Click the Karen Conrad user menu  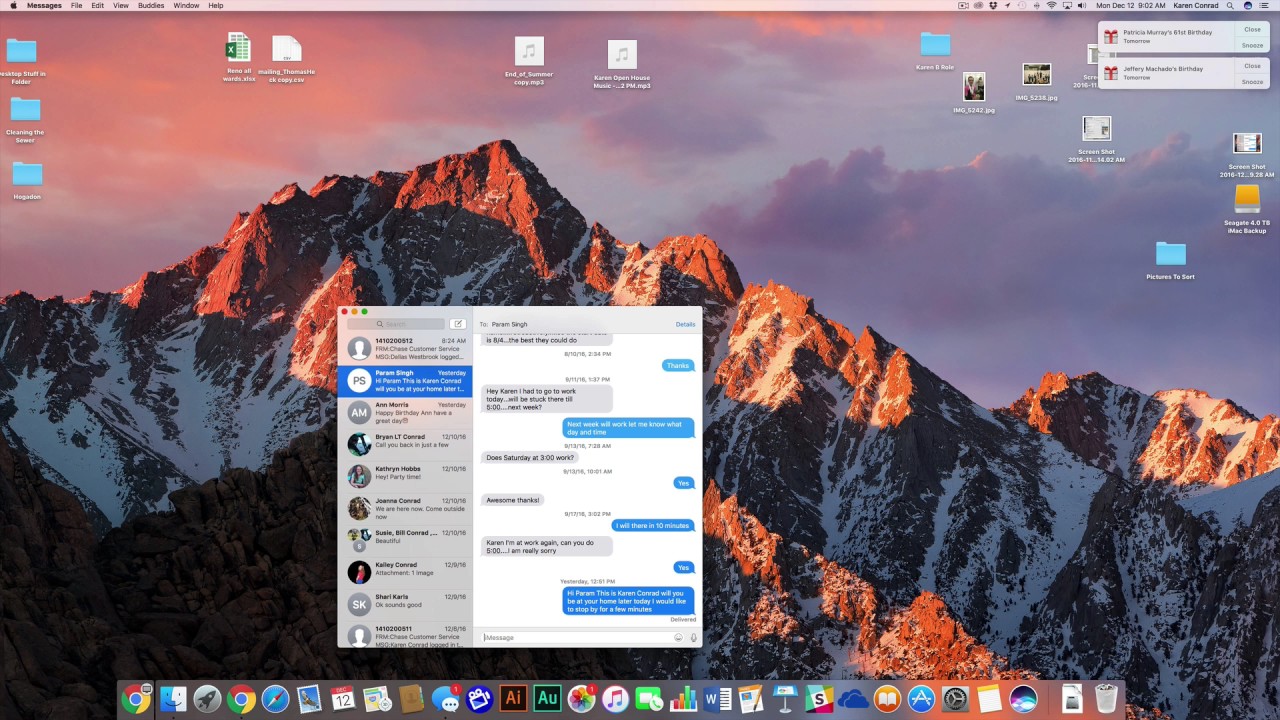(1195, 5)
